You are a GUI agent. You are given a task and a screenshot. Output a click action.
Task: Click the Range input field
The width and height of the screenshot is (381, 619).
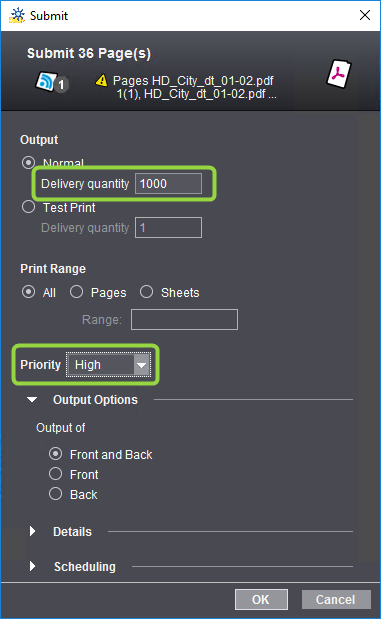[x=184, y=319]
